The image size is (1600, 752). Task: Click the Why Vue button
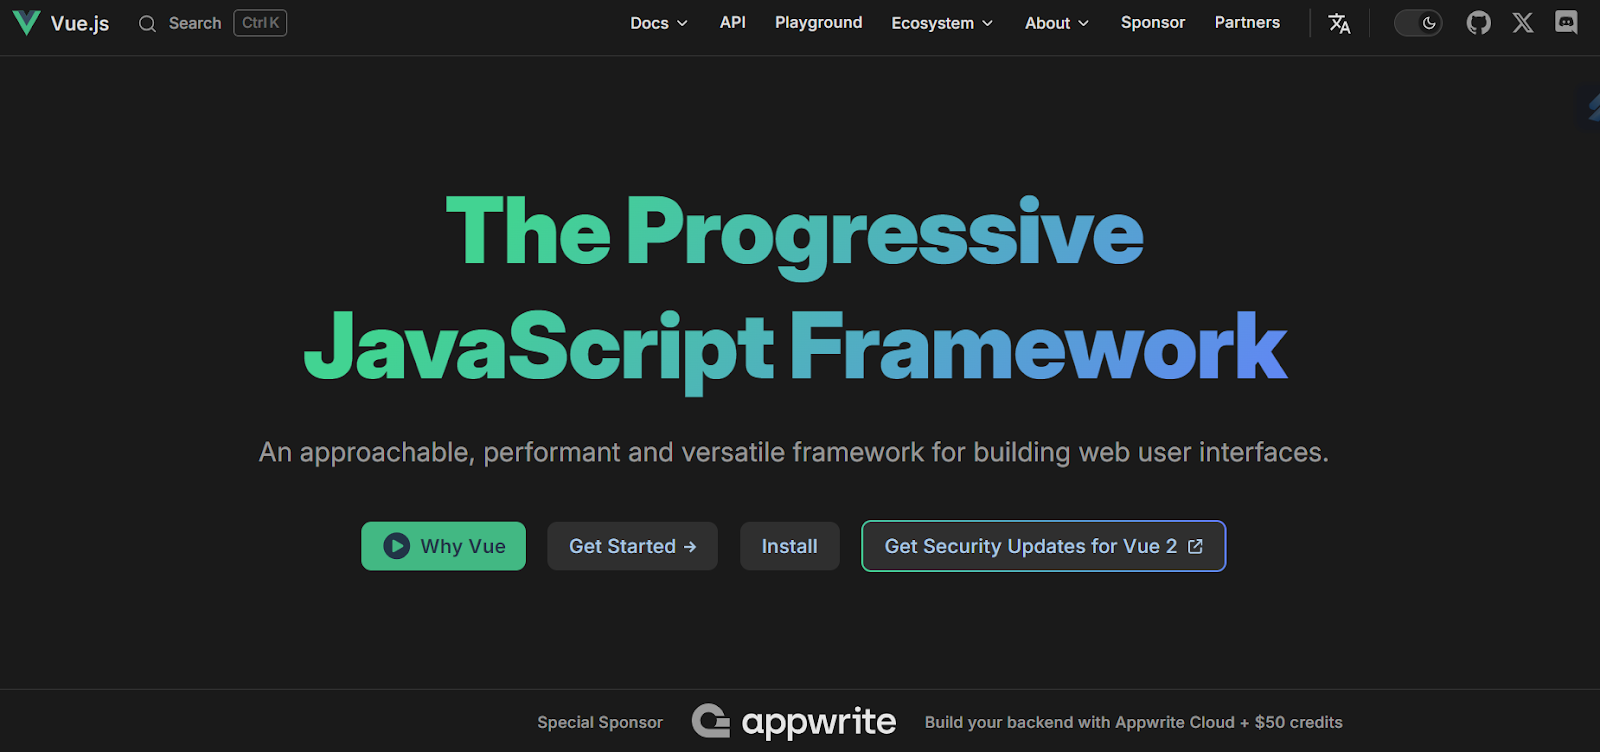click(443, 546)
